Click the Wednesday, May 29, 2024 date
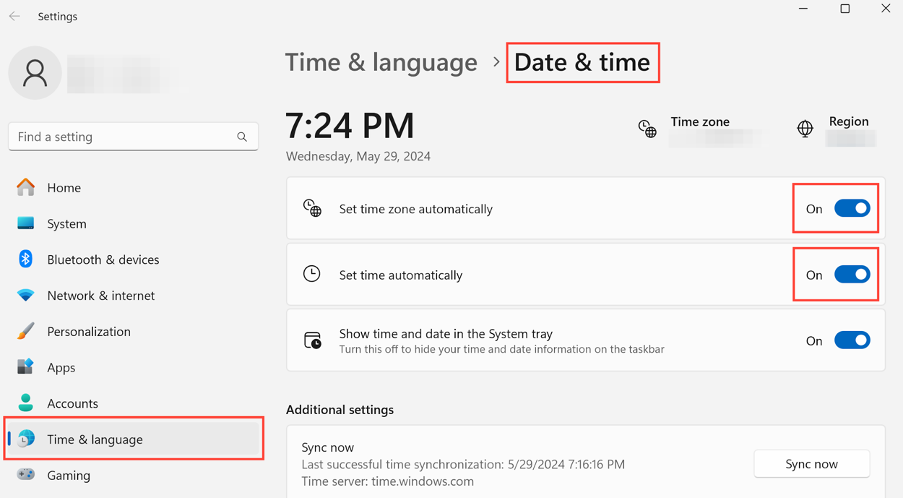Screen dimensions: 904x498 (x=358, y=156)
